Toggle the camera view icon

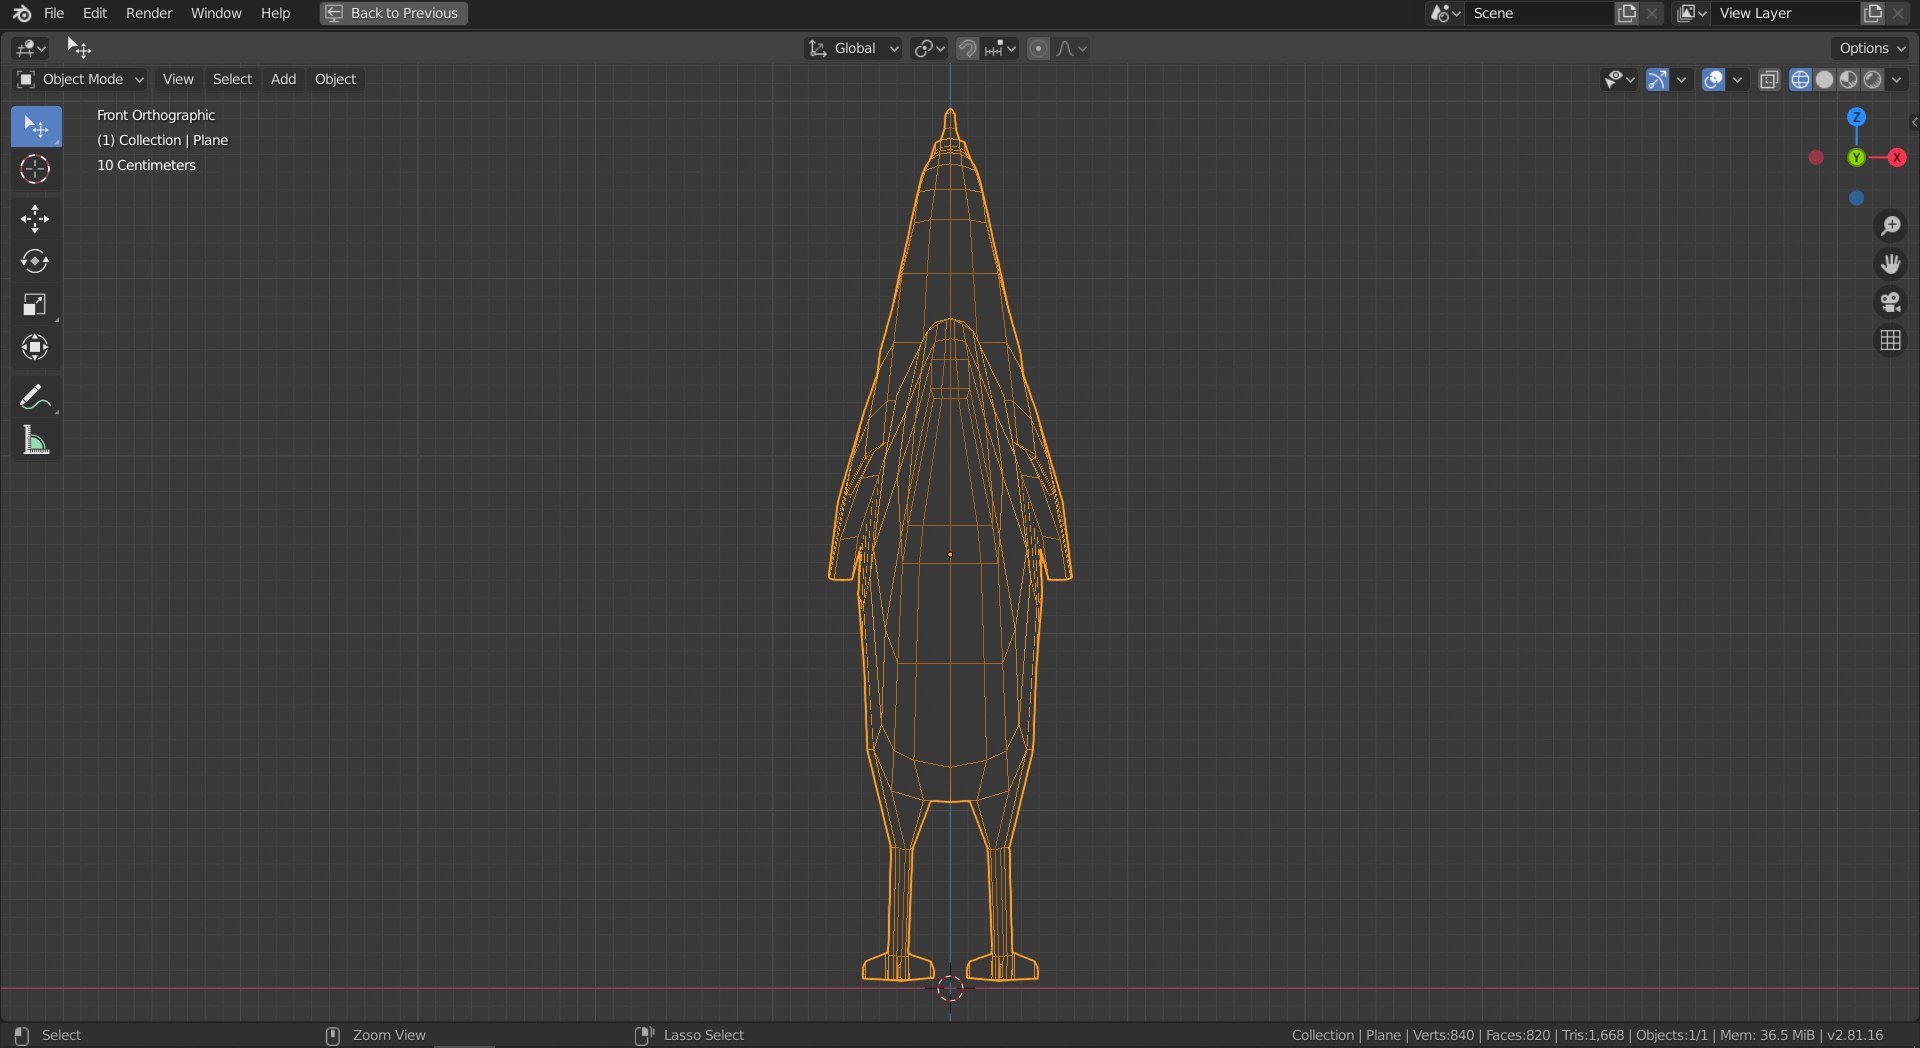[x=1890, y=302]
